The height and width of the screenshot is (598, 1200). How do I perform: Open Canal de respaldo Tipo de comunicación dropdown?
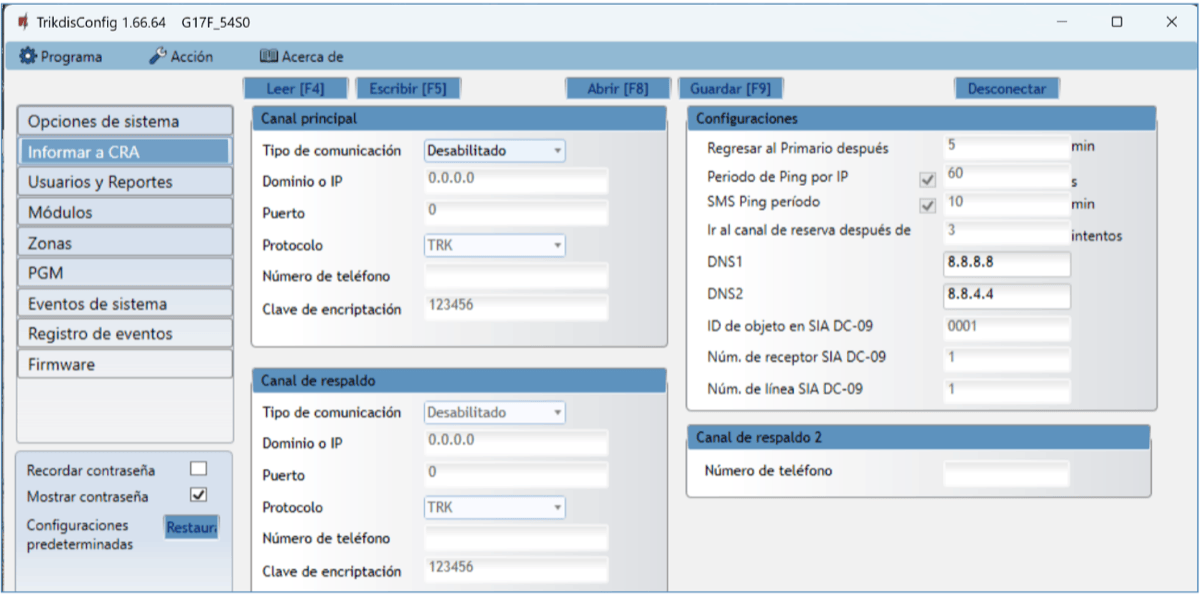point(495,413)
